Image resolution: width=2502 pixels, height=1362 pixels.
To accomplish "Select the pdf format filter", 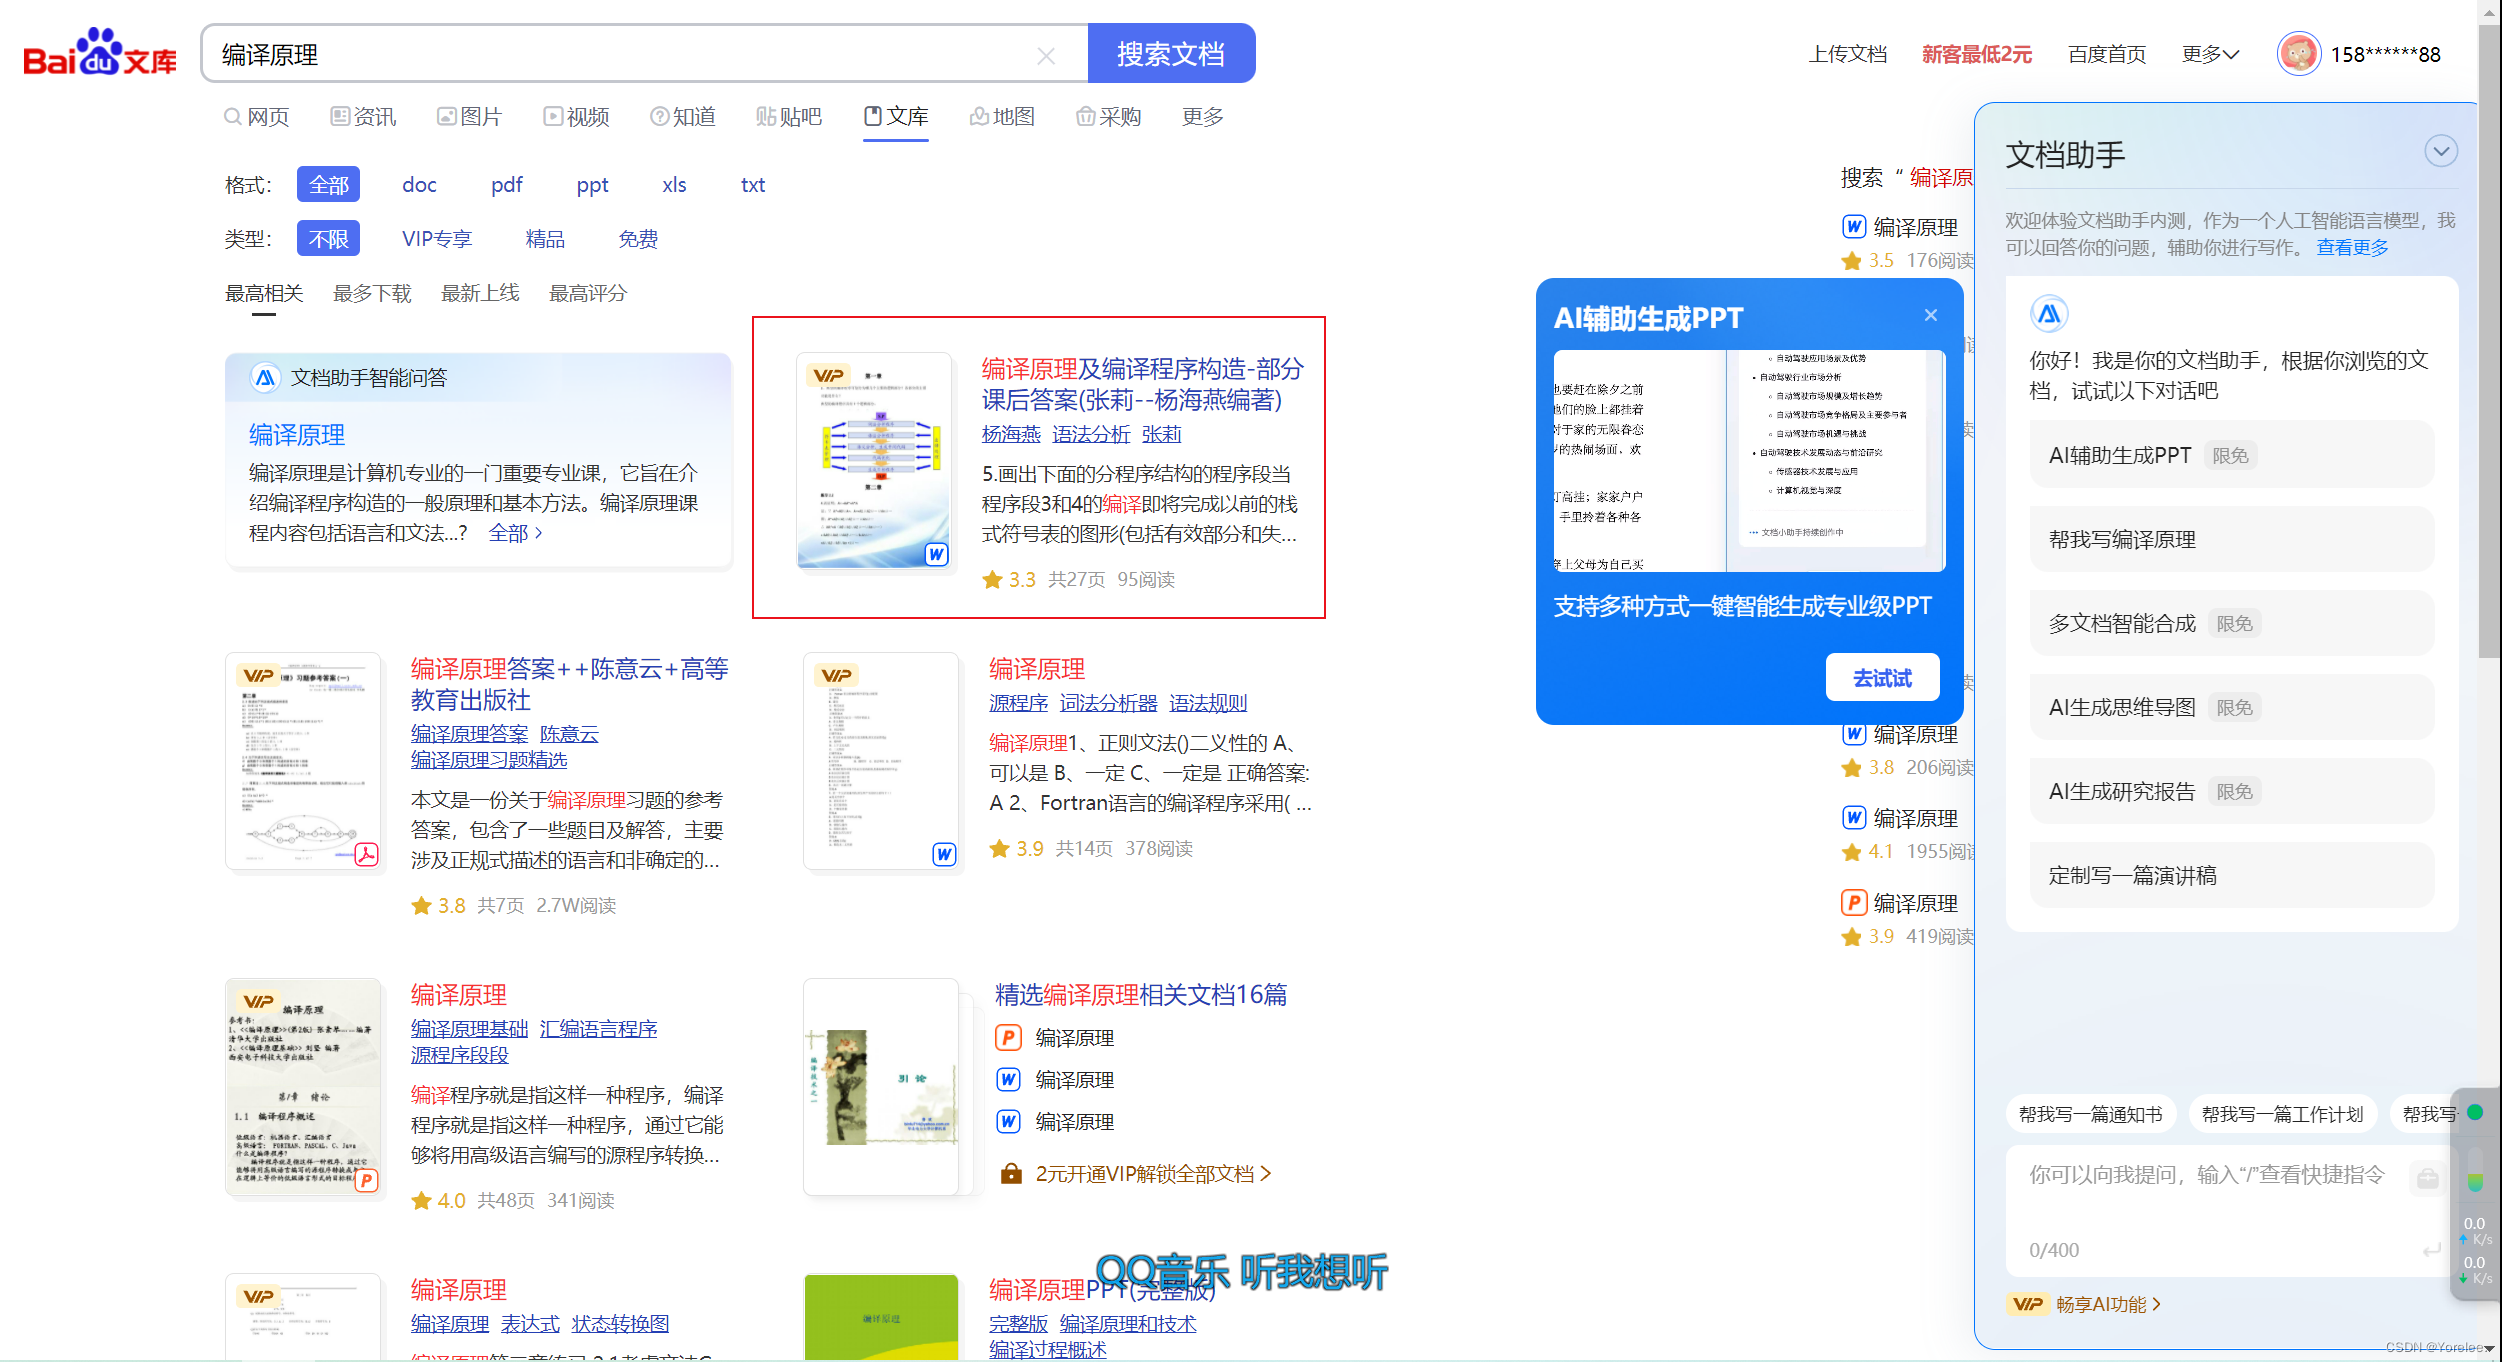I will 506,185.
